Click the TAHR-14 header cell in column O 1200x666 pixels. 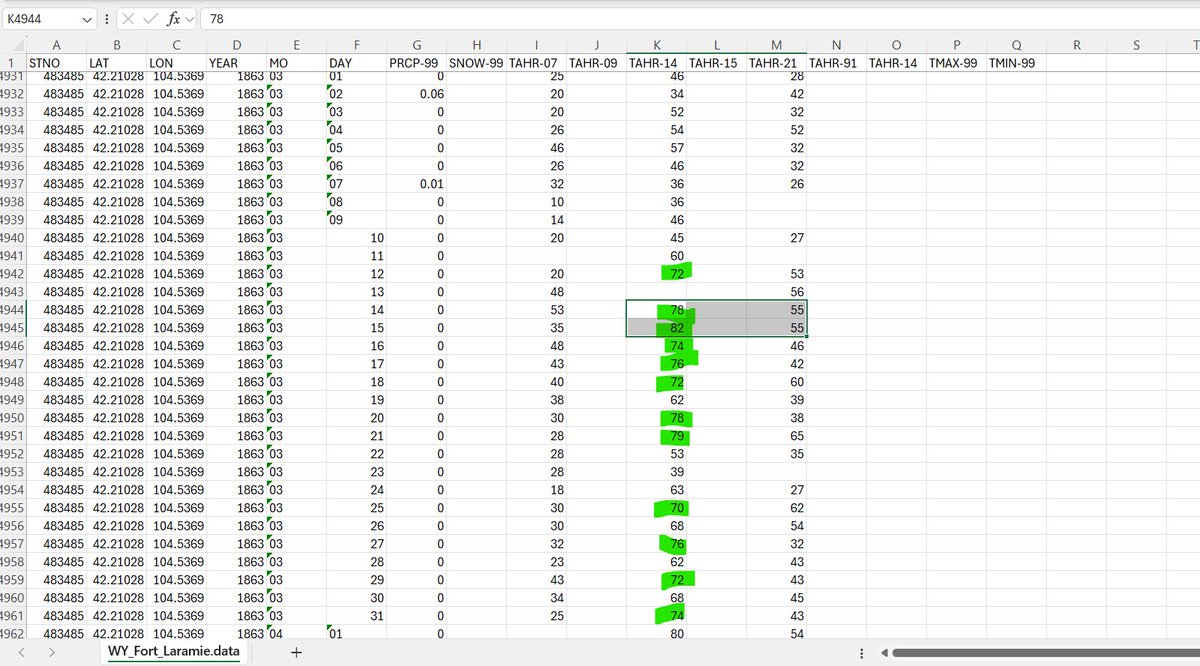point(896,63)
